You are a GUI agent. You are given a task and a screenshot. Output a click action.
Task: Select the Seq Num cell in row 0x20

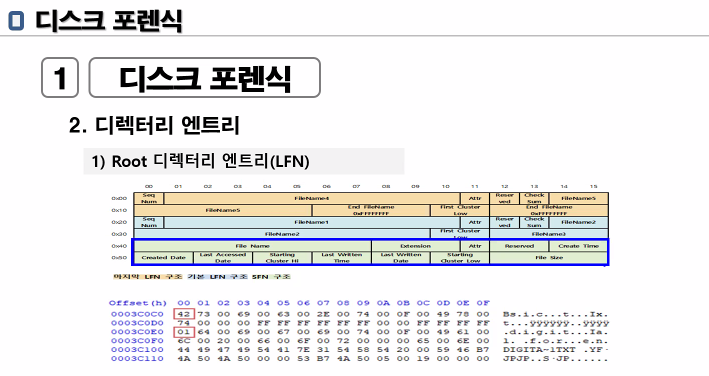tap(149, 222)
